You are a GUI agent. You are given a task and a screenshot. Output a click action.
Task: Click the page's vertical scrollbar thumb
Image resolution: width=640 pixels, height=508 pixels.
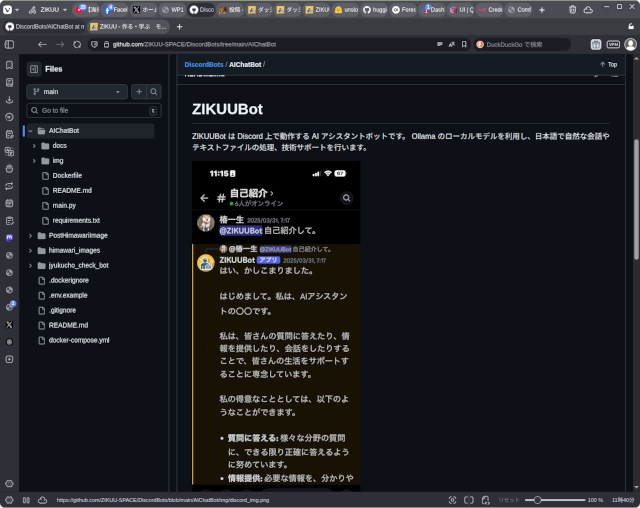[x=636, y=200]
